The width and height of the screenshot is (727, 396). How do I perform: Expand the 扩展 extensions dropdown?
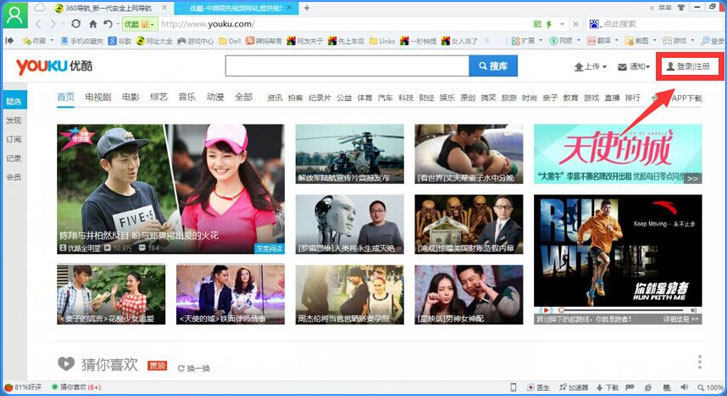[x=527, y=41]
